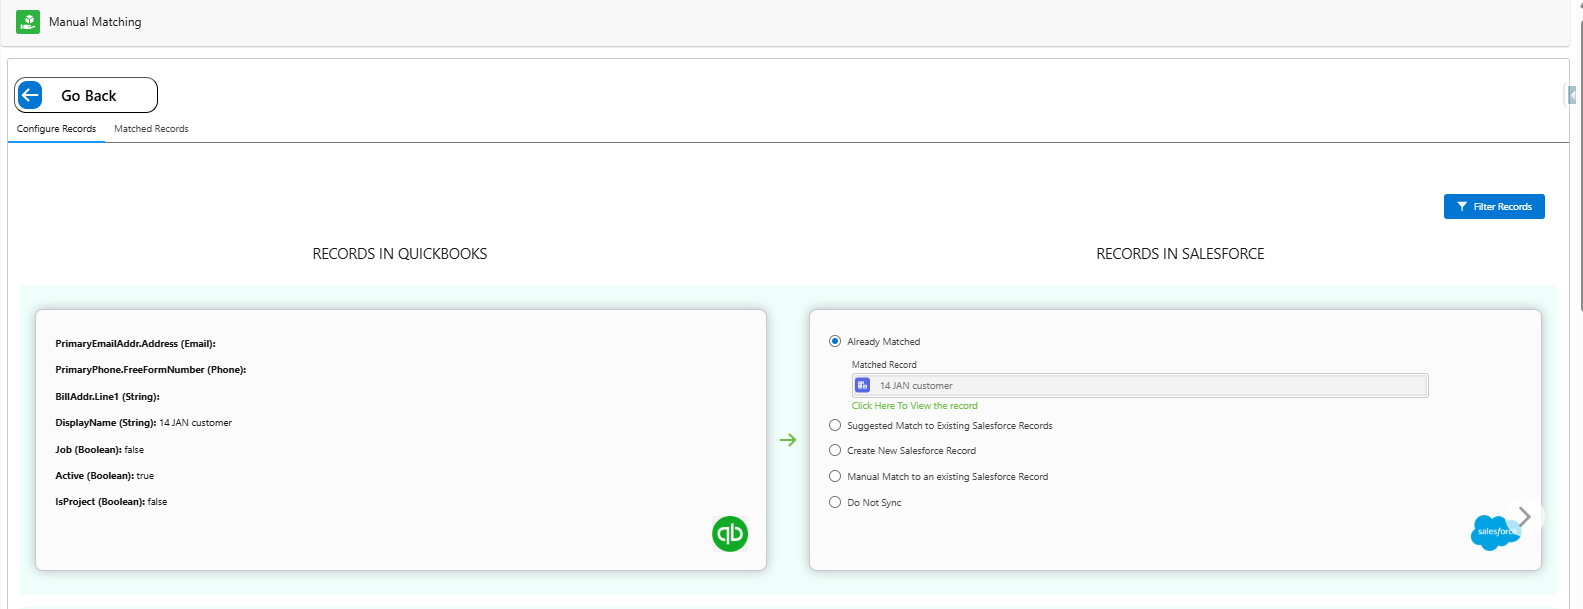Click the Go Back button
The image size is (1583, 609).
click(x=86, y=95)
